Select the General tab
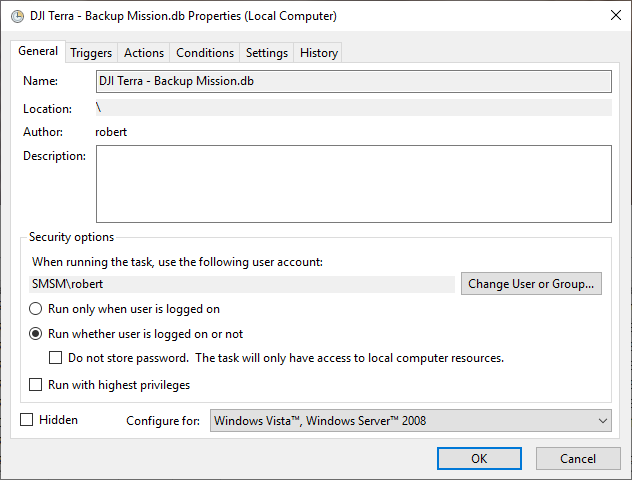Image resolution: width=632 pixels, height=480 pixels. click(x=38, y=51)
